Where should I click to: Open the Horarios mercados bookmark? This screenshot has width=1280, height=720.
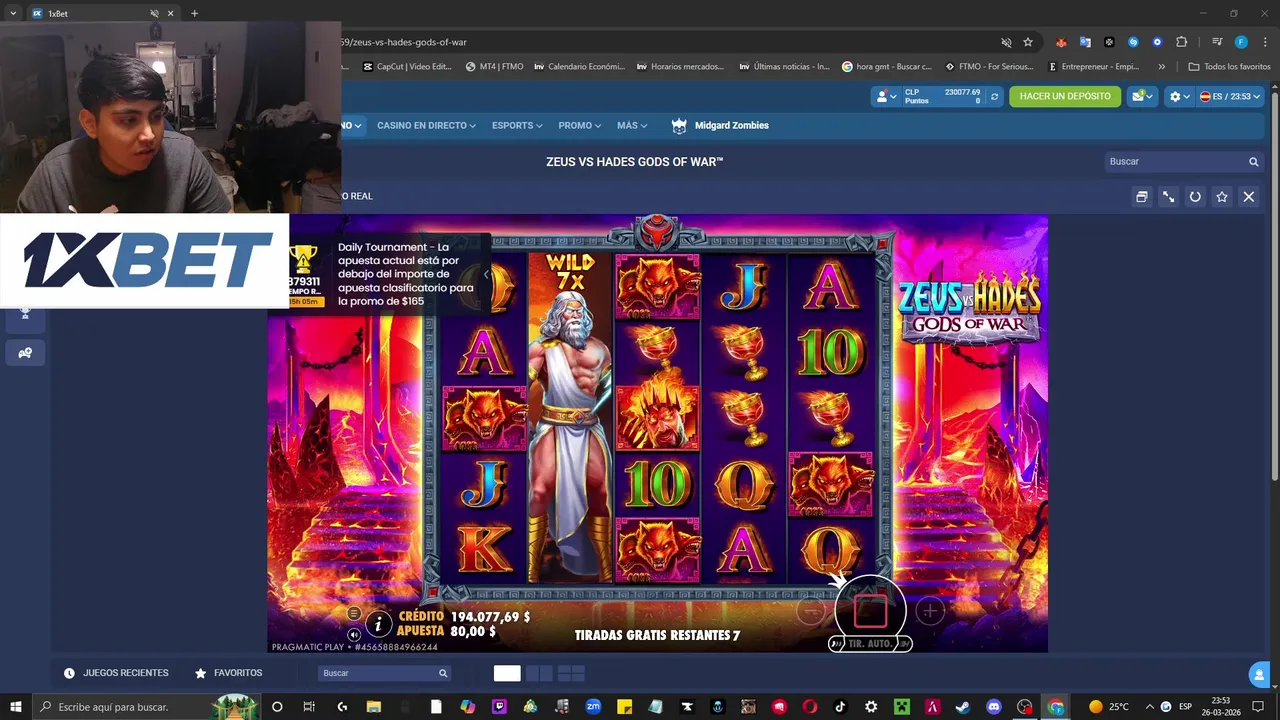(x=680, y=67)
